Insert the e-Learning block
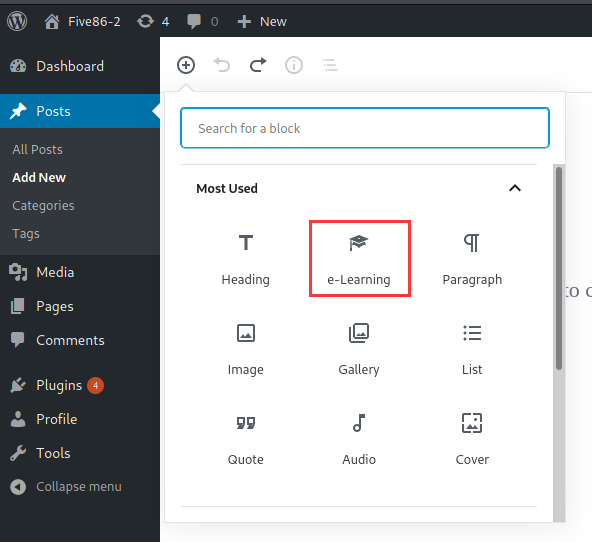Viewport: 592px width, 542px height. 359,259
